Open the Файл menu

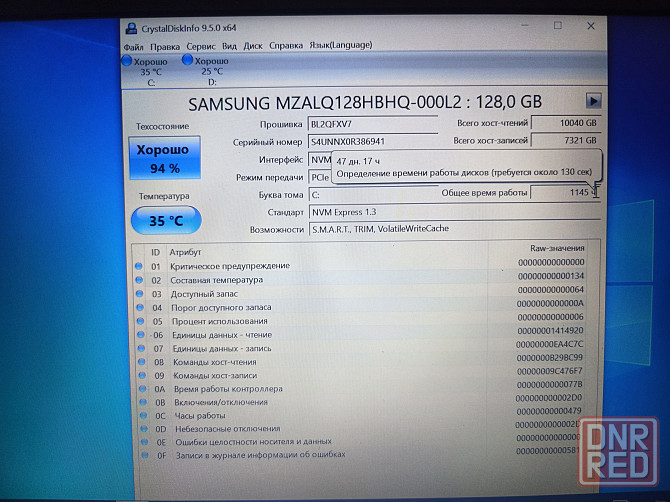[x=134, y=46]
